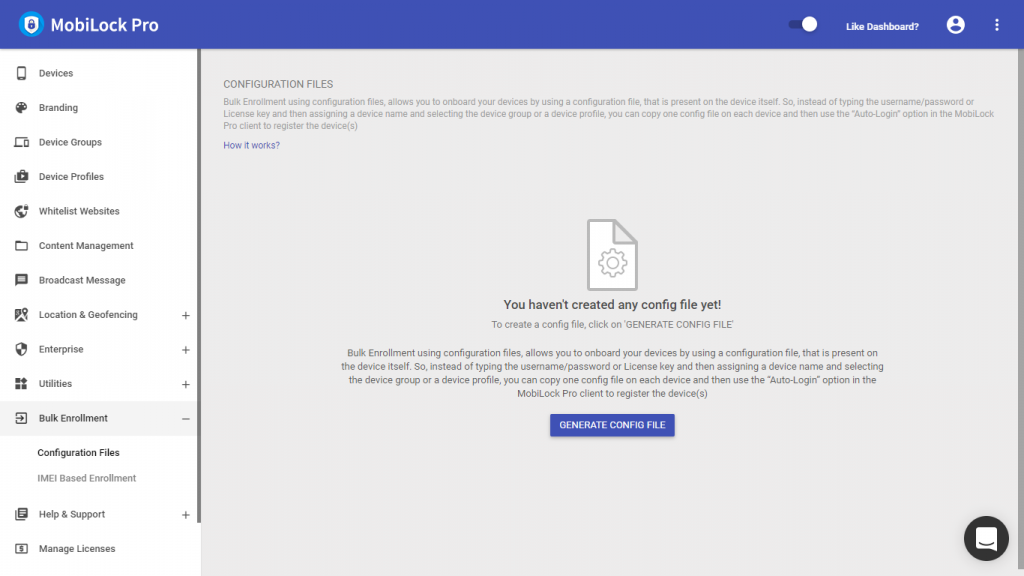Toggle the dashboard switch in header

pos(803,25)
